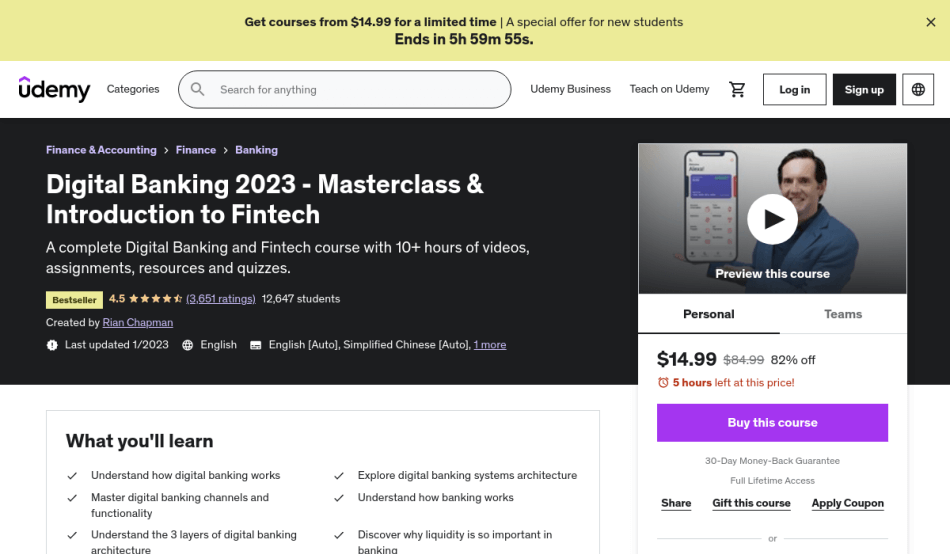Click the Preview this course thumbnail
Screen dimensions: 950x554
pyautogui.click(x=772, y=219)
